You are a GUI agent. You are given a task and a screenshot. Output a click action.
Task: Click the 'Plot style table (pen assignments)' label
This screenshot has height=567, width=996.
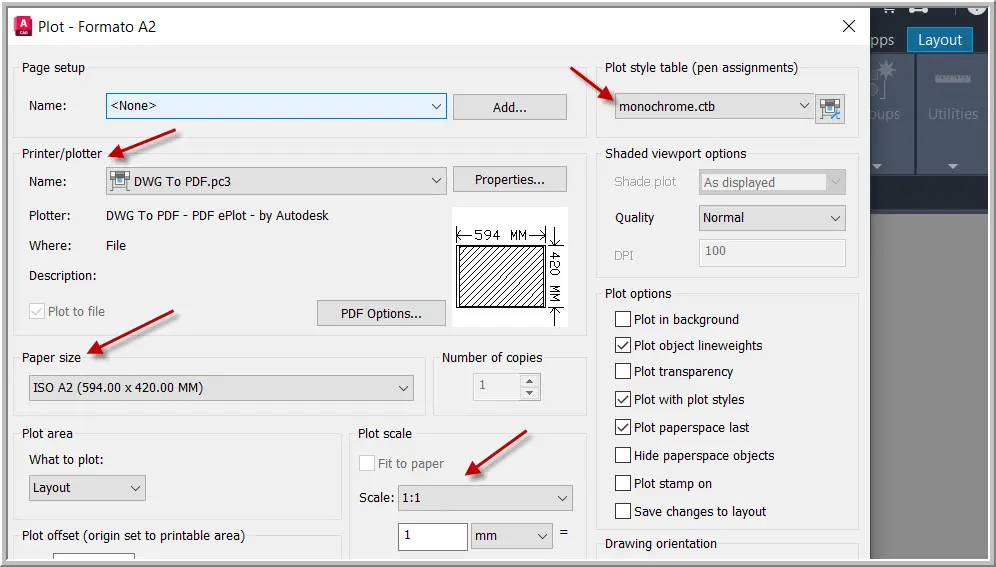click(x=701, y=68)
